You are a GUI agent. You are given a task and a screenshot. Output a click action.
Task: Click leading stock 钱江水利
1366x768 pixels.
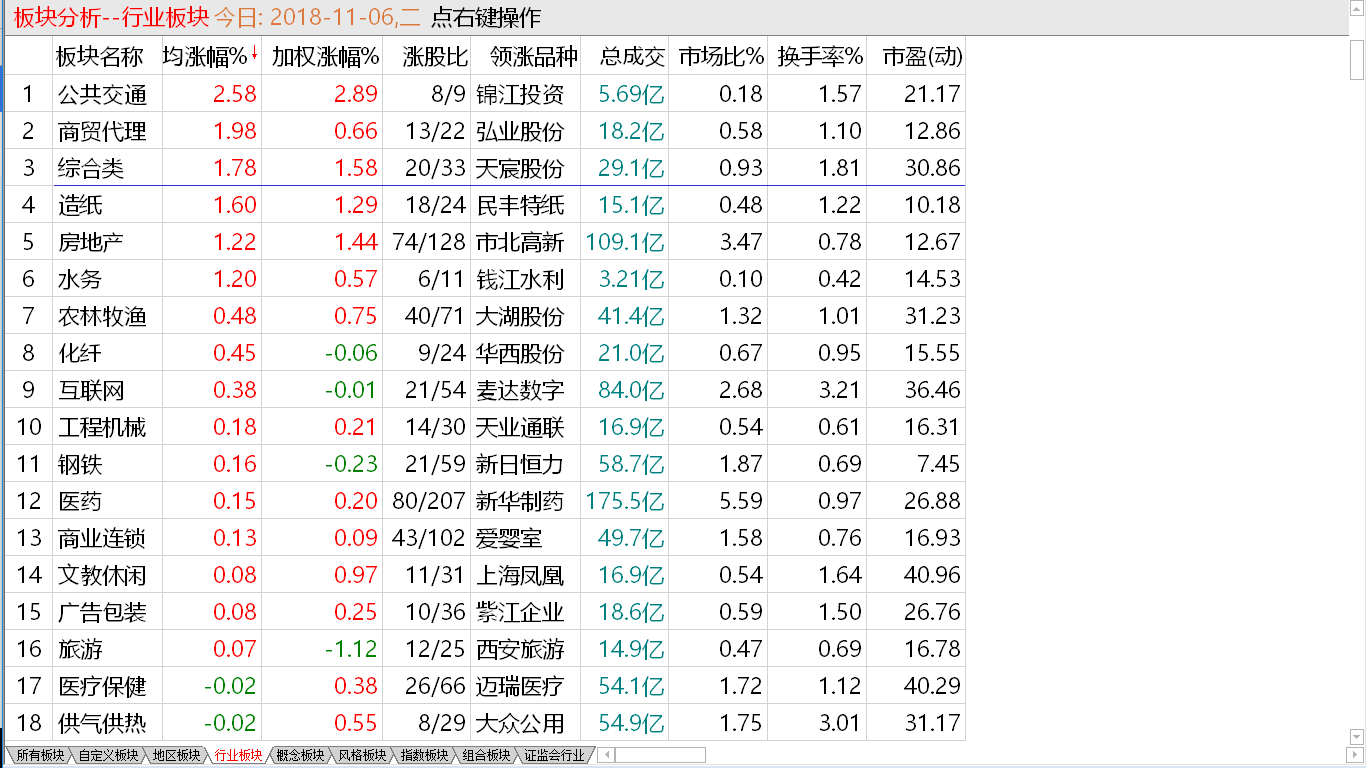click(520, 279)
